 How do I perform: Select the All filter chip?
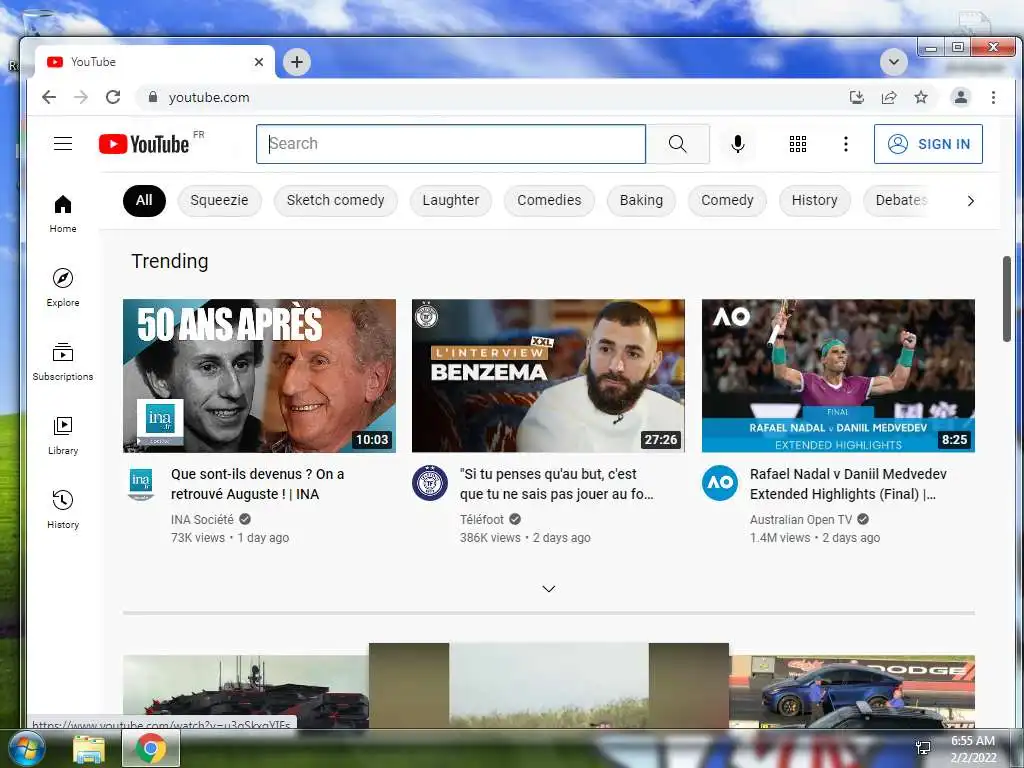pos(144,200)
